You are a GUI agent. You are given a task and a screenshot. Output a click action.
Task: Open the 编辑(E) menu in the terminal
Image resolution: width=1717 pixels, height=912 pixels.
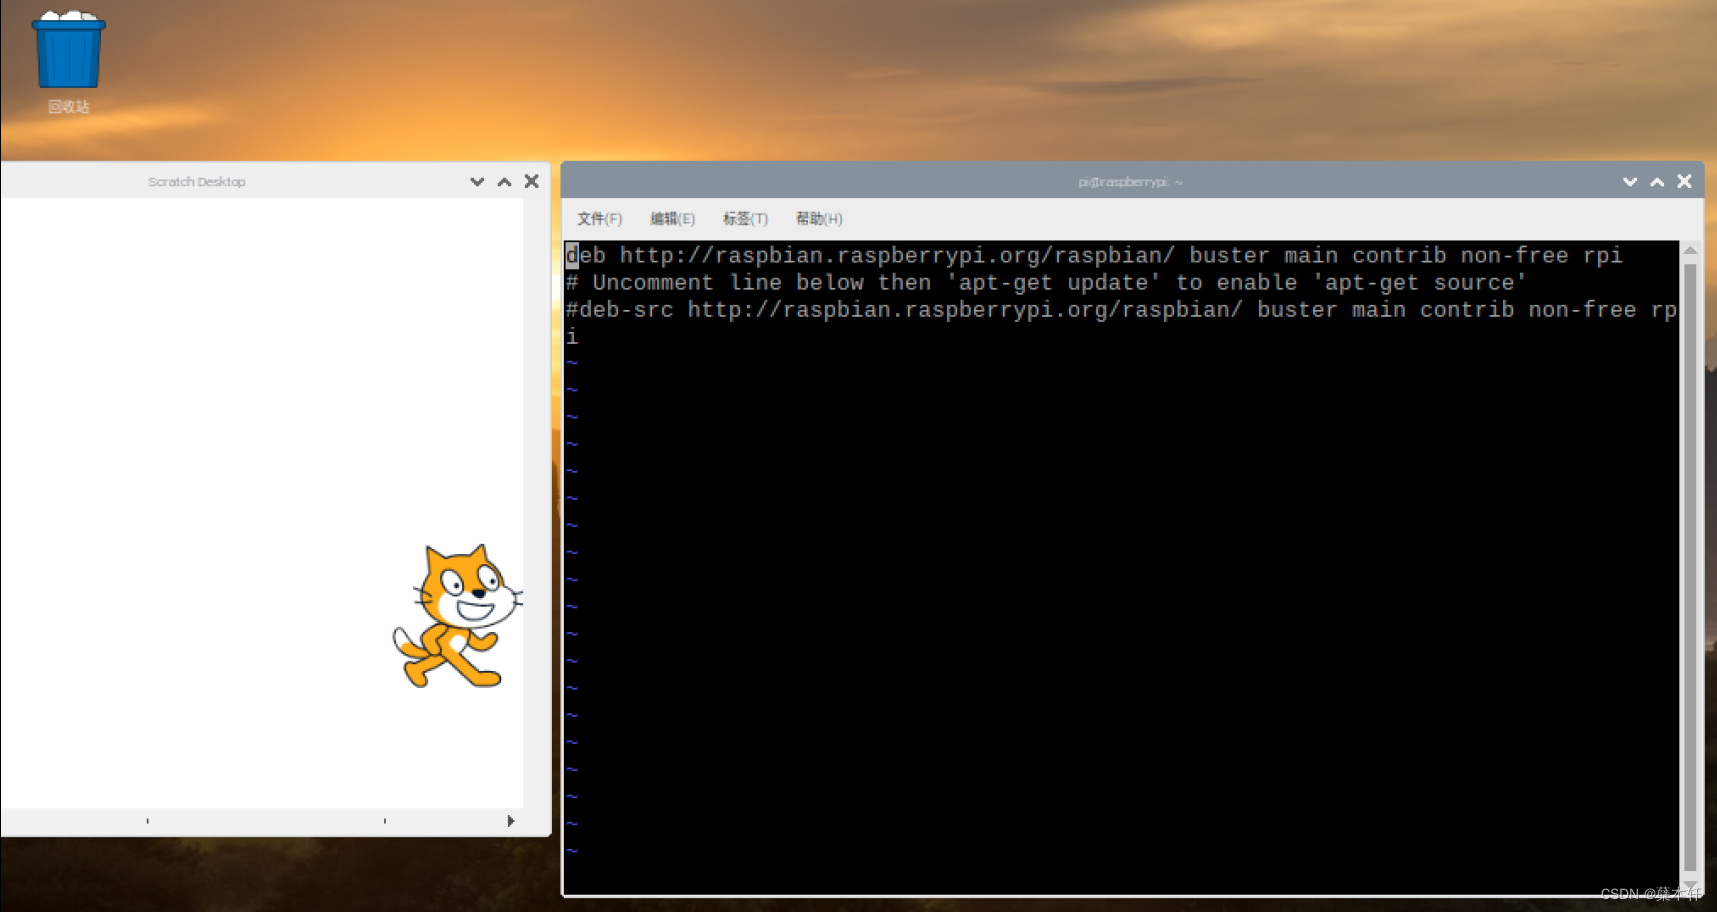pos(671,218)
